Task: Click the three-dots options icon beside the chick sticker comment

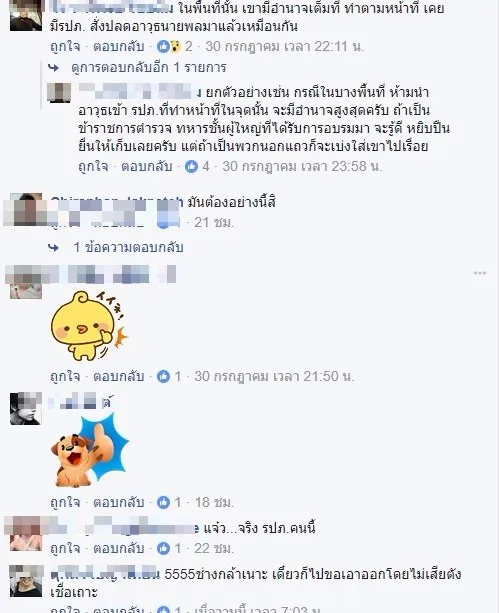Action: pyautogui.click(x=480, y=273)
